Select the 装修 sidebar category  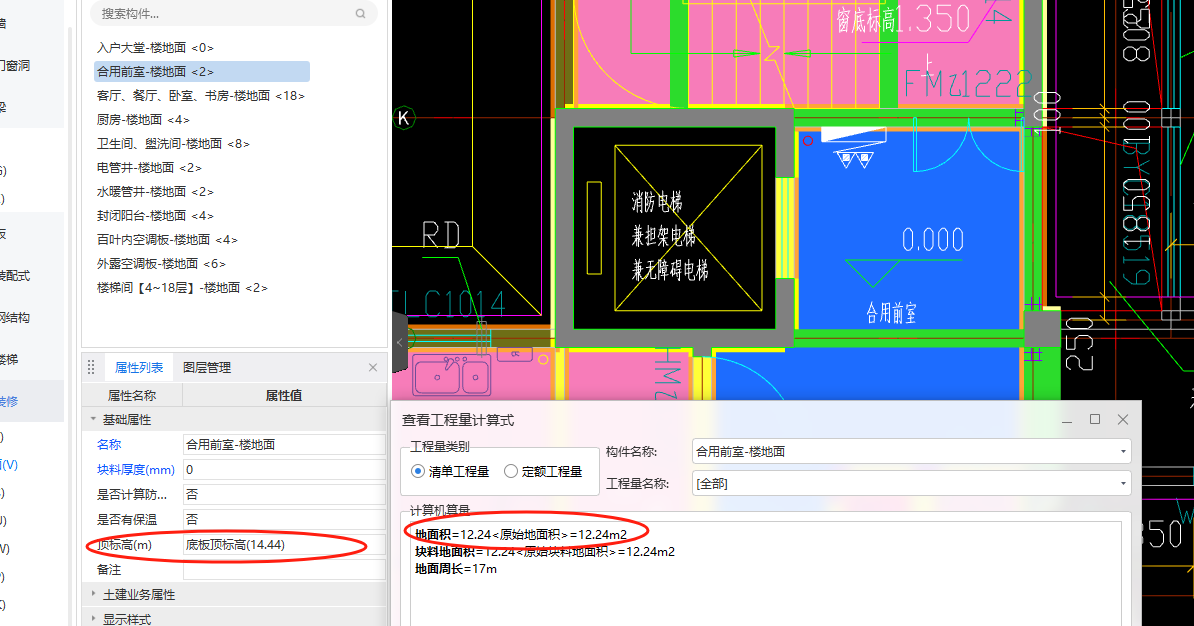(9, 401)
